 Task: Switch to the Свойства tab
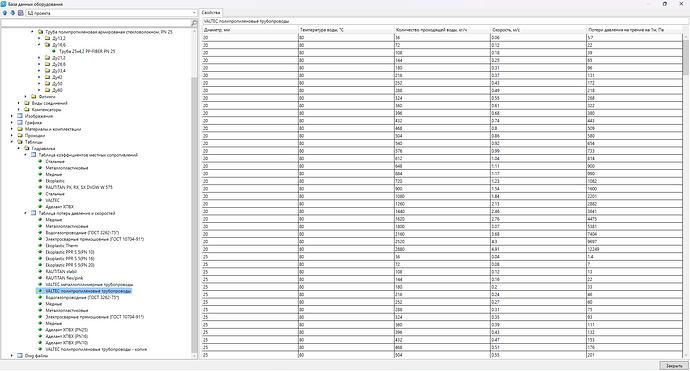click(211, 13)
